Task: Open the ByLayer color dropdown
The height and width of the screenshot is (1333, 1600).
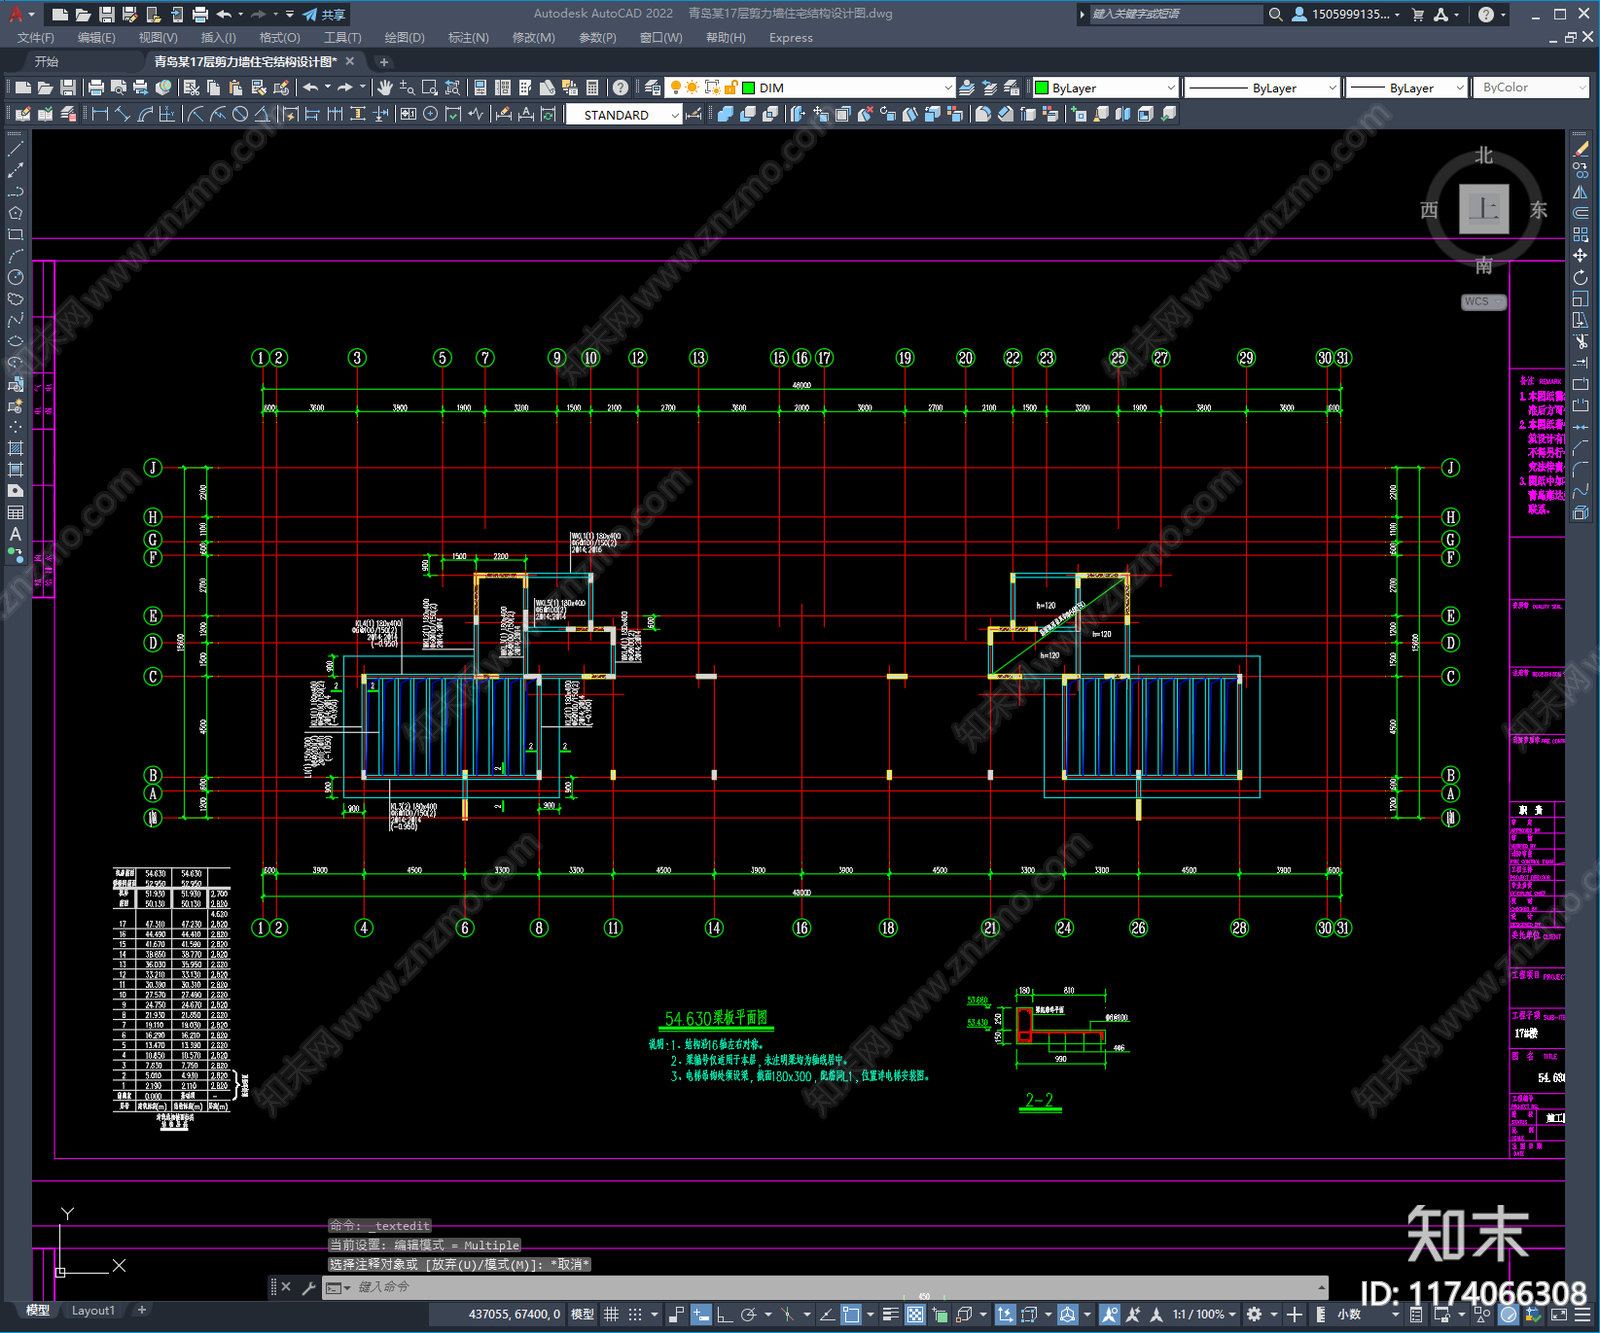Action: (x=1171, y=88)
